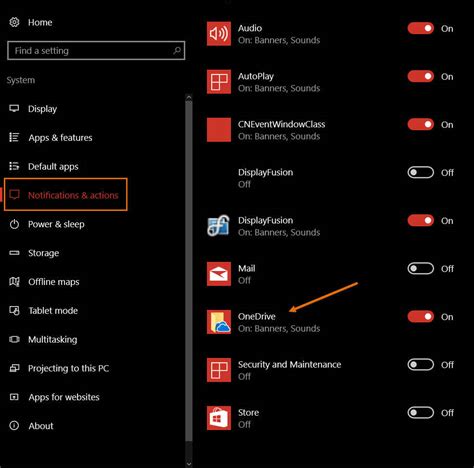Open OneDrive notification settings entry
Viewport: 474px width, 468px height.
279,322
